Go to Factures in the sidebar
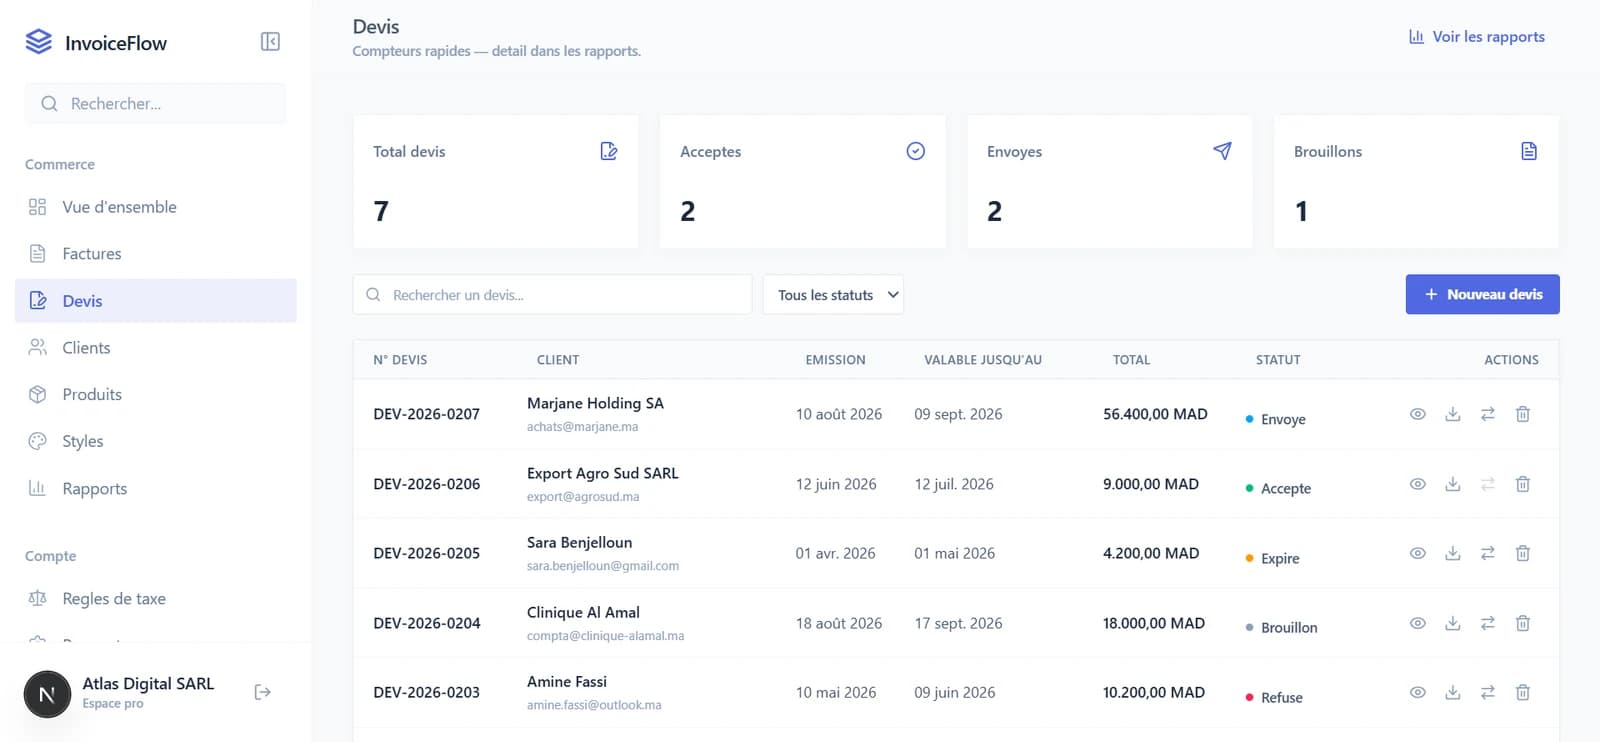The height and width of the screenshot is (742, 1600). 156,254
